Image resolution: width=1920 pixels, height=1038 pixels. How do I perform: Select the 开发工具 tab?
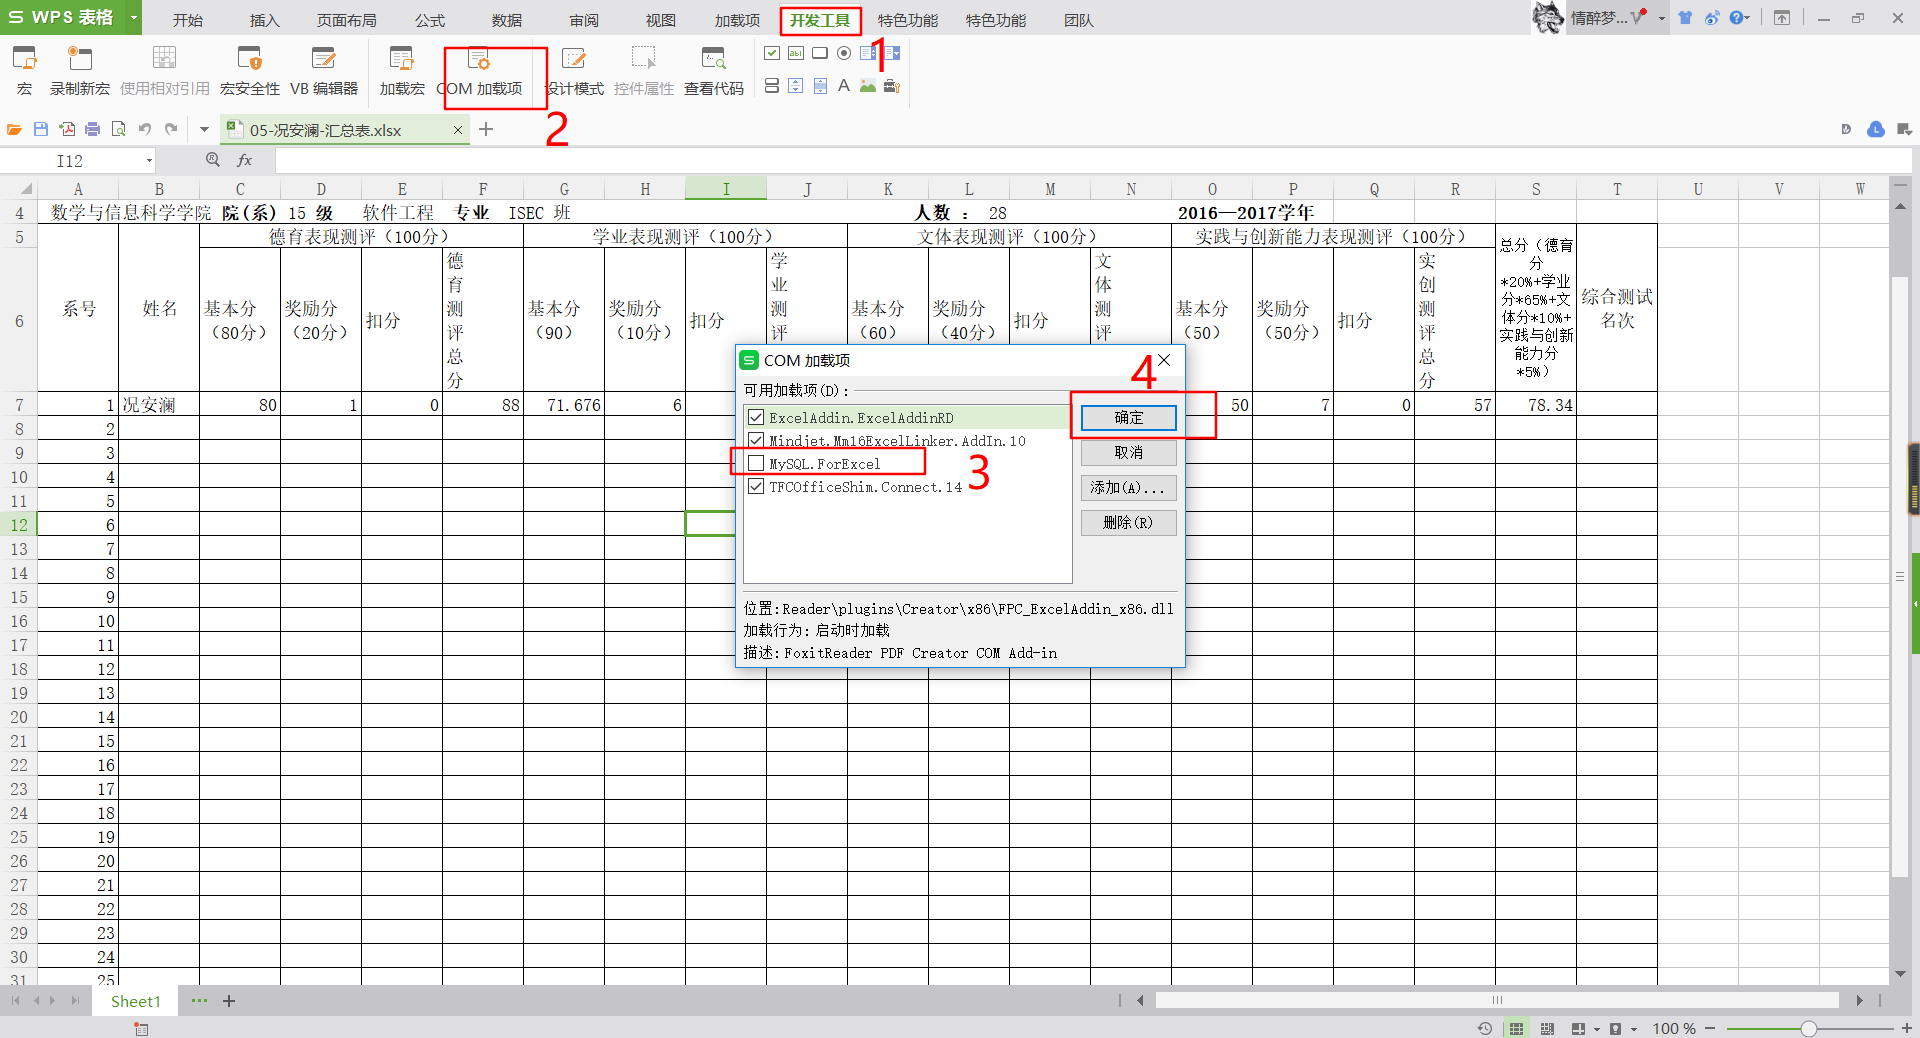820,20
